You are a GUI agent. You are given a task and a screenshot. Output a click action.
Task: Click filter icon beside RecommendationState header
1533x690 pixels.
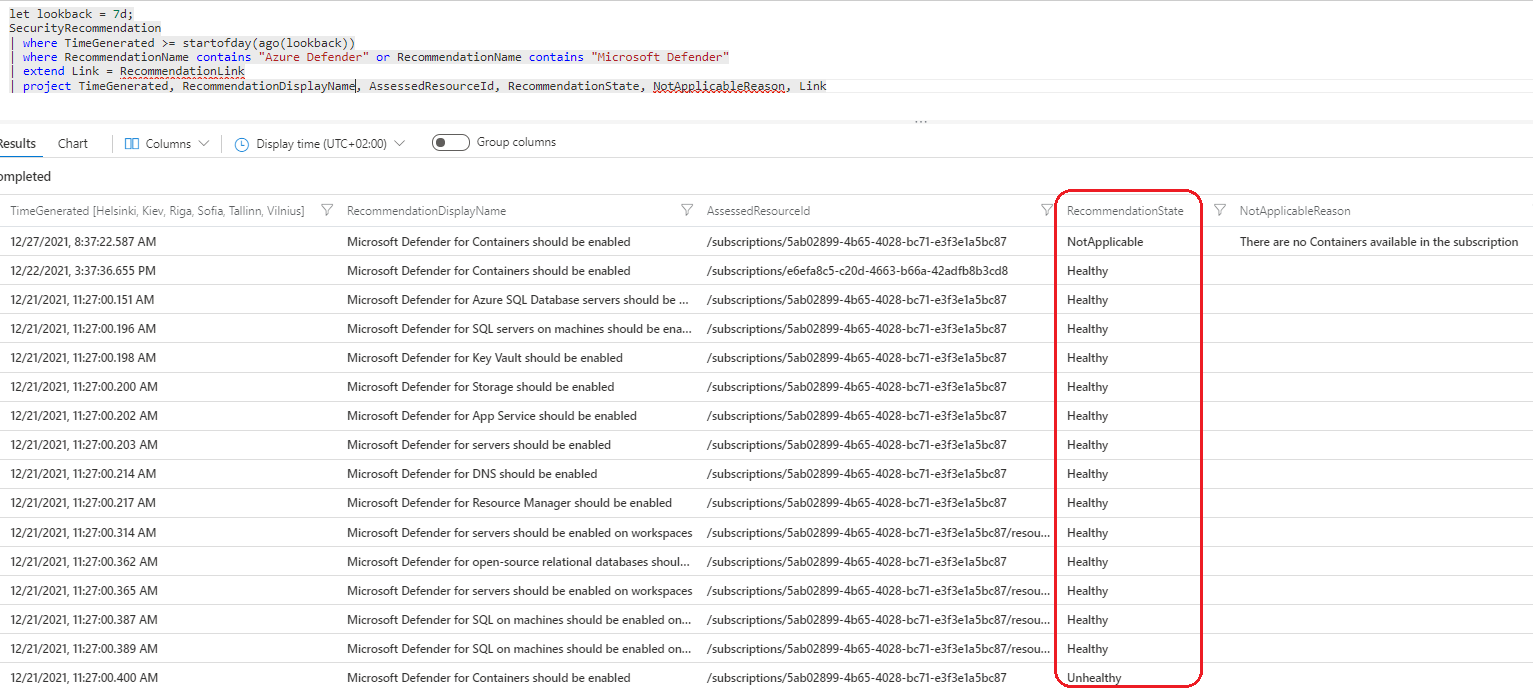pos(1219,210)
